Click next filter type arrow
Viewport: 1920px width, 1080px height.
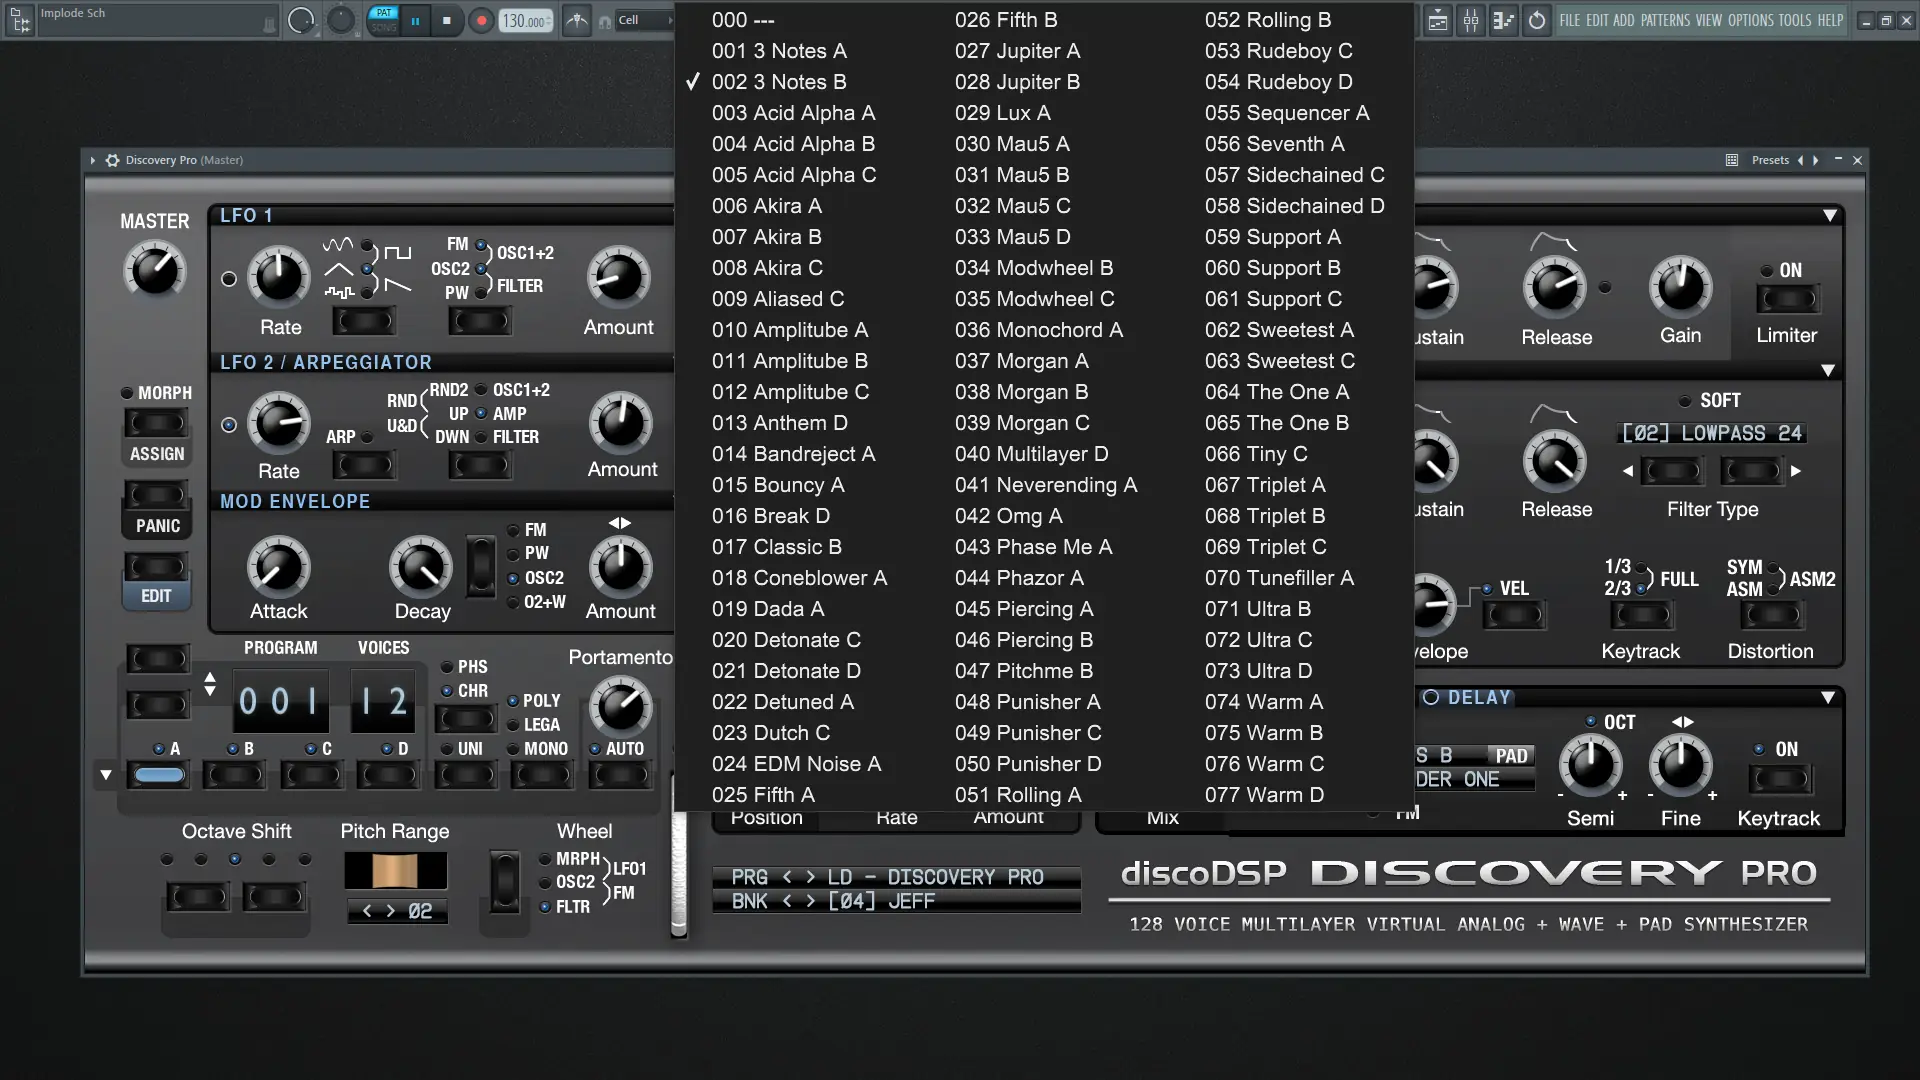point(1796,471)
